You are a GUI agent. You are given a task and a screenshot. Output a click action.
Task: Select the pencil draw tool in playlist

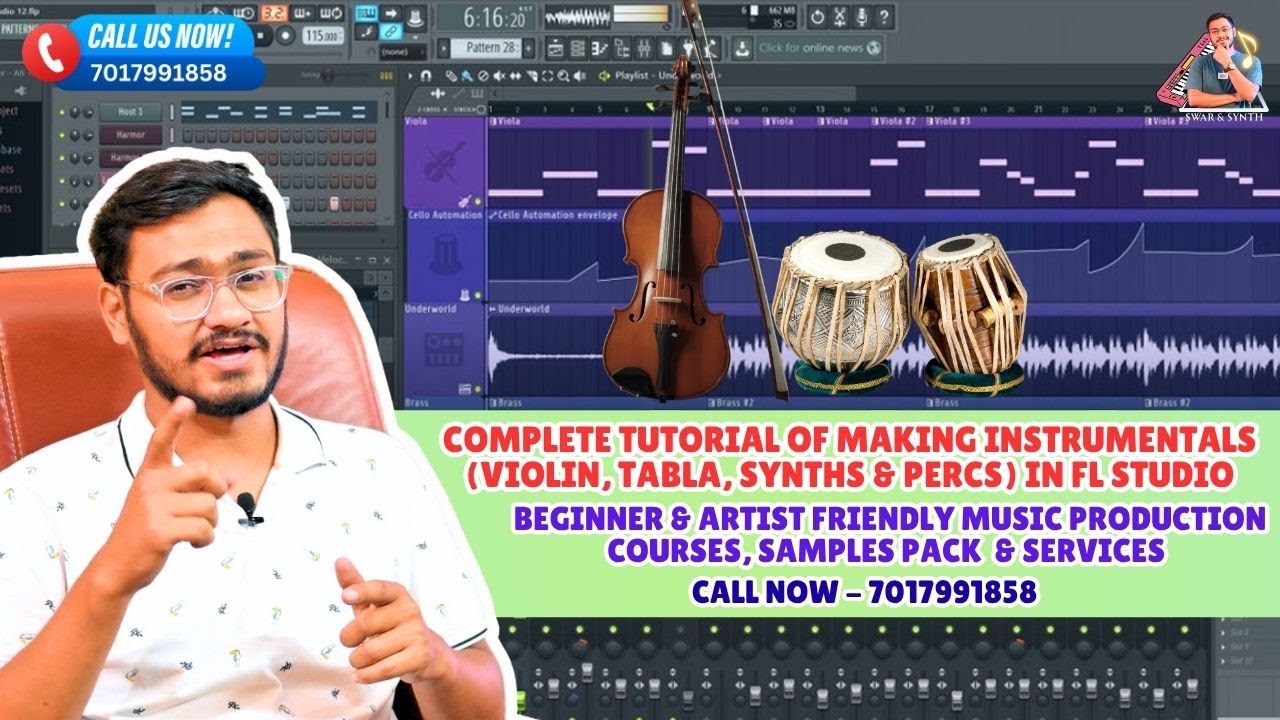[x=451, y=76]
